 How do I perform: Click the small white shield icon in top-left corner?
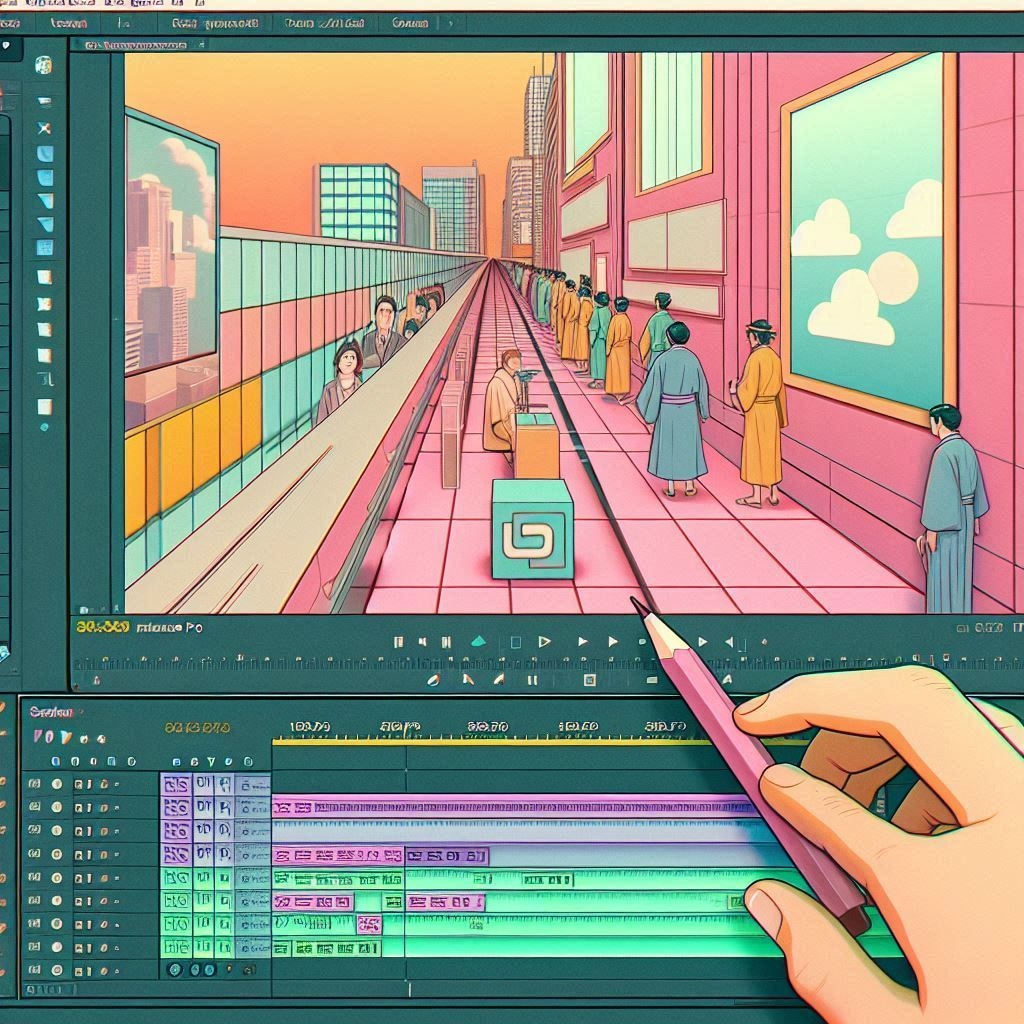click(x=6, y=46)
